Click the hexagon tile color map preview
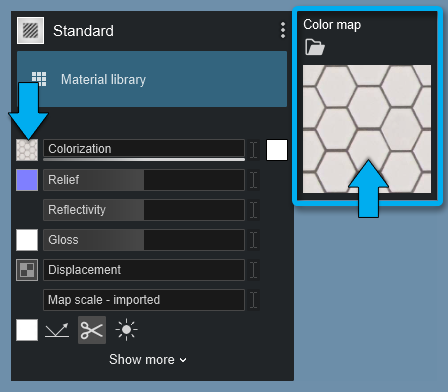This screenshot has width=448, height=392. click(x=367, y=129)
